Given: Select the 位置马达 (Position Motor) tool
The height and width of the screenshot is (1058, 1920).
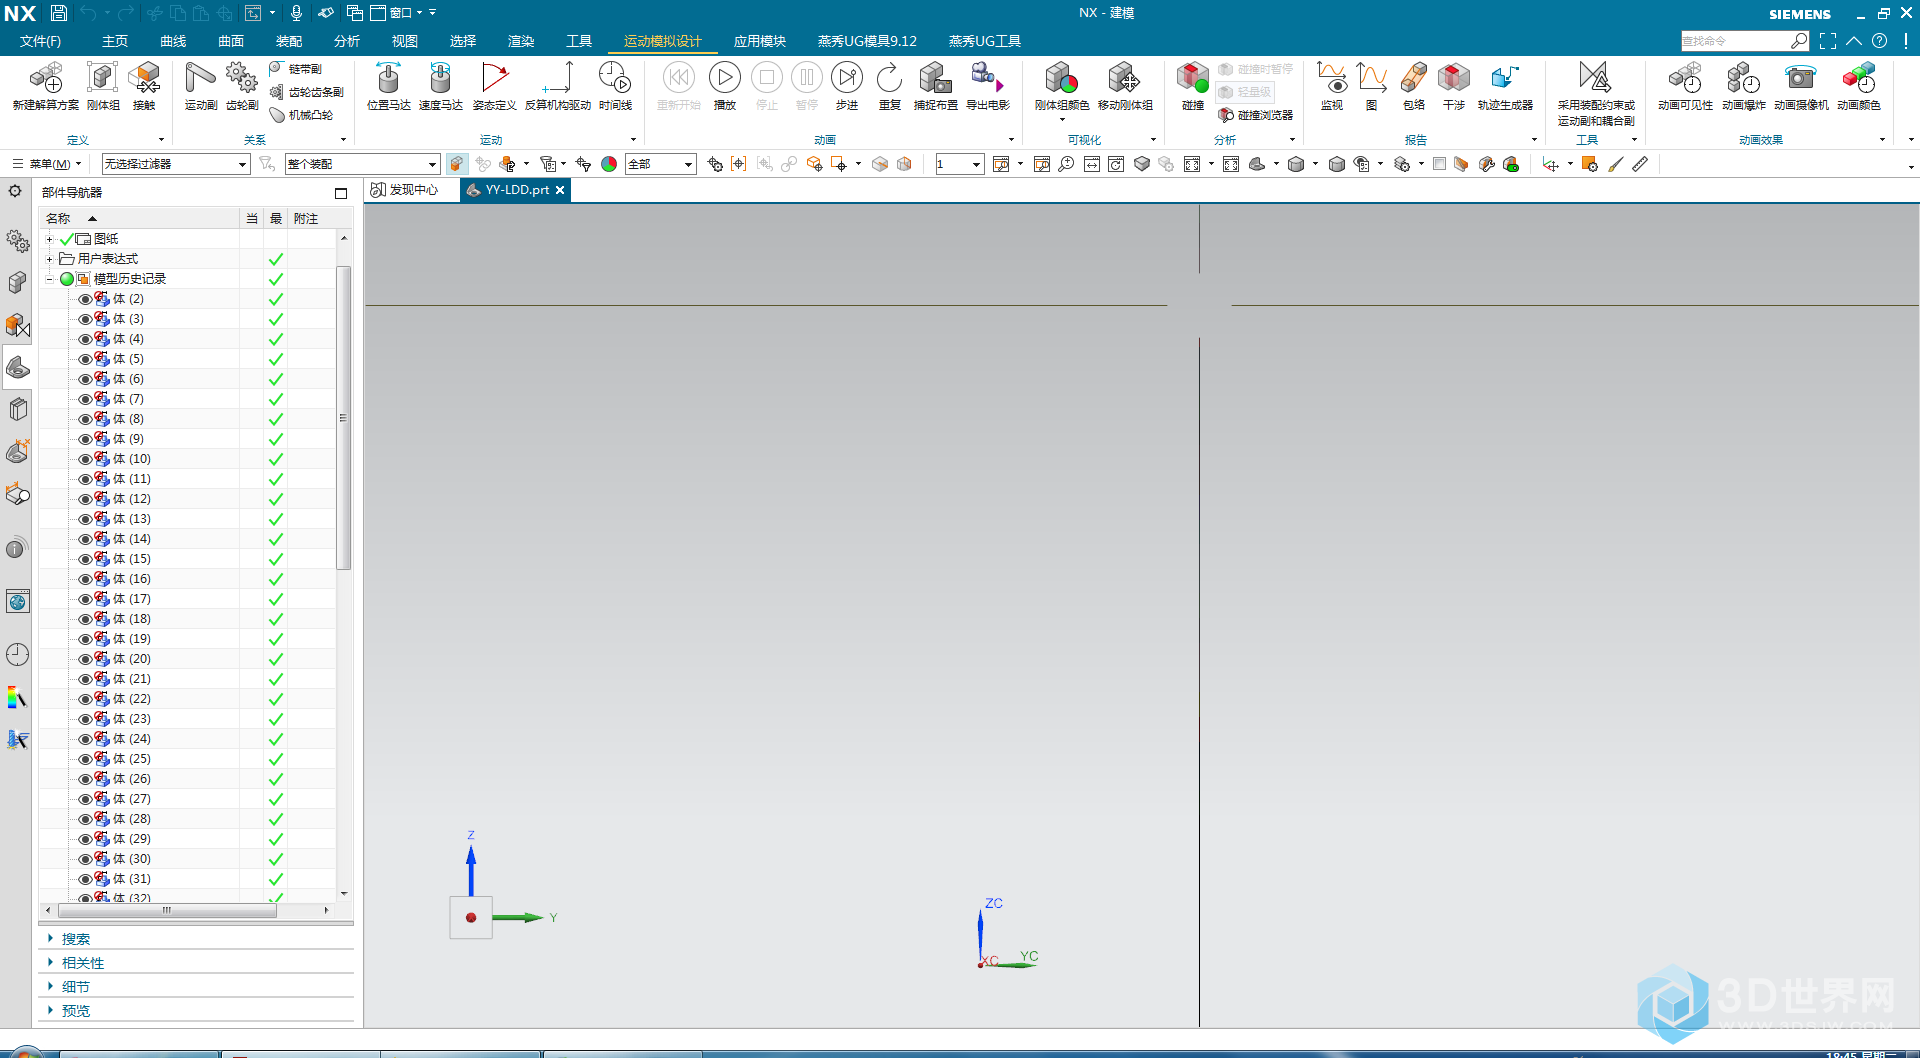Looking at the screenshot, I should [x=389, y=85].
